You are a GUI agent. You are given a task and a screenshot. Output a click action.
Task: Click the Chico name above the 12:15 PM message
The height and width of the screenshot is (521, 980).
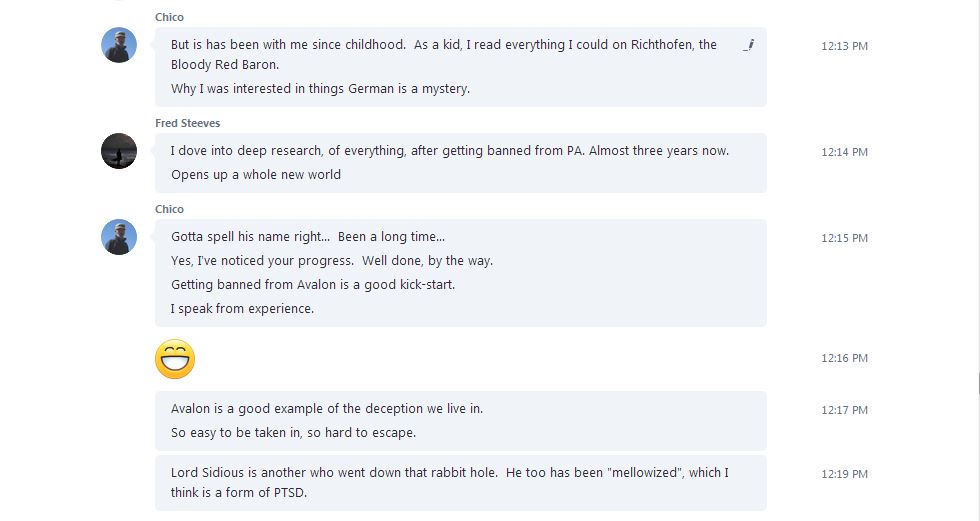(169, 209)
